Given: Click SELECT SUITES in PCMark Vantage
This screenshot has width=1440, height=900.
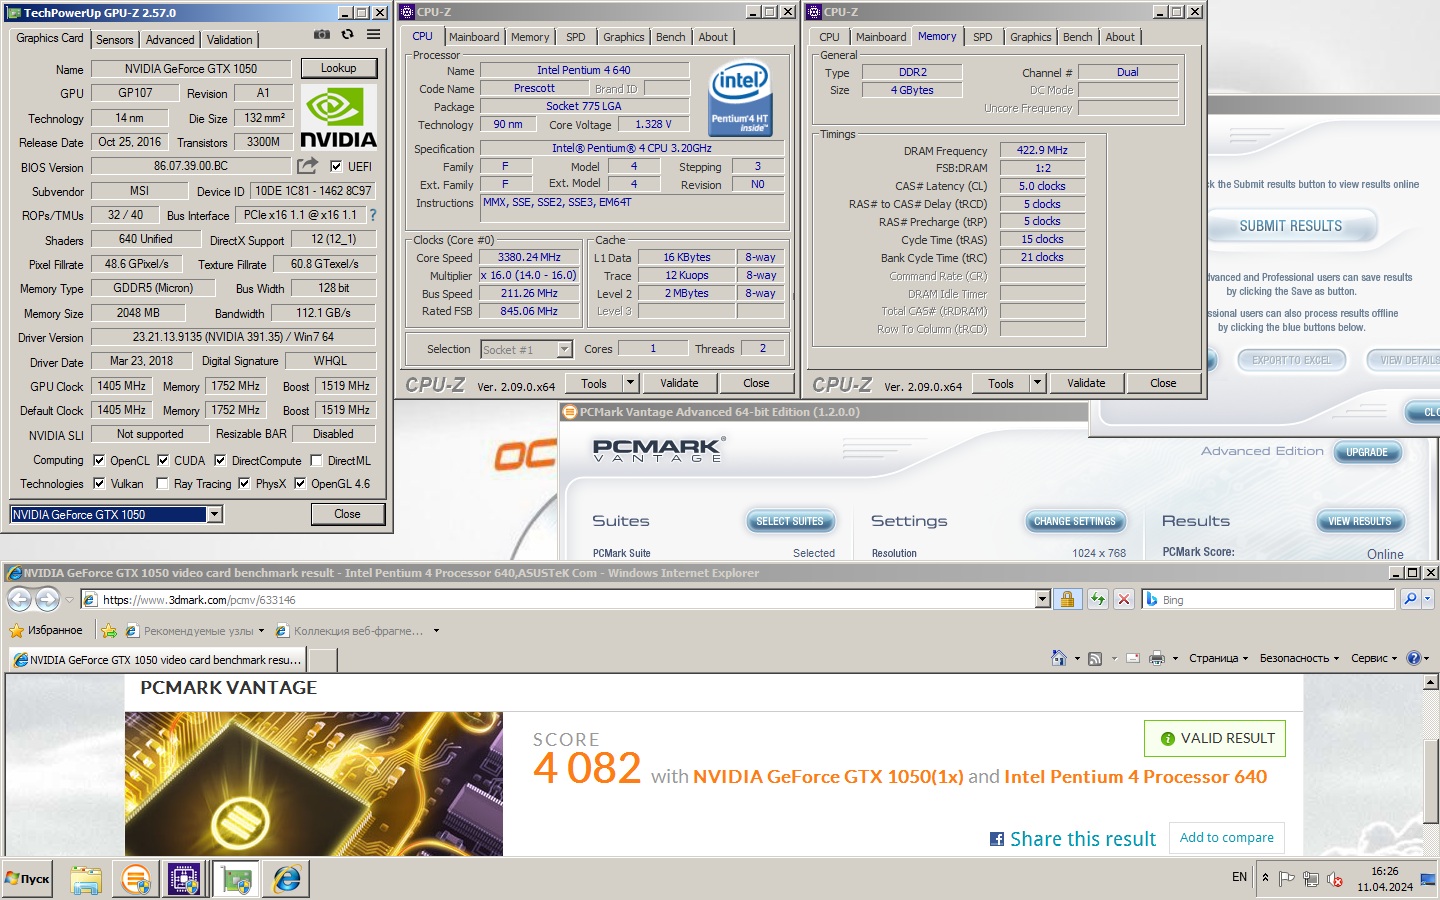Looking at the screenshot, I should click(x=790, y=521).
